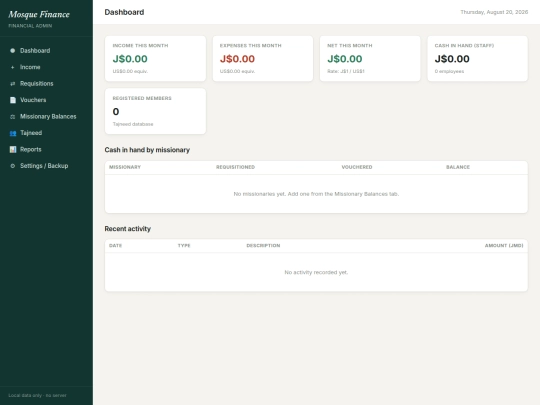Image resolution: width=540 pixels, height=405 pixels.
Task: Select the Registered Members card
Action: [155, 111]
